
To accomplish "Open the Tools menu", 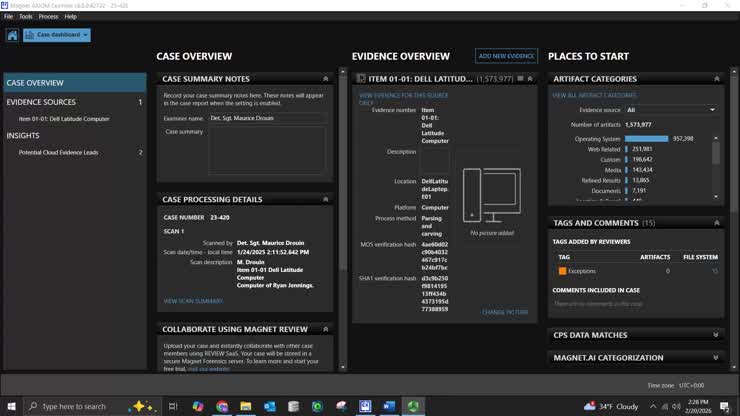I will click(25, 17).
